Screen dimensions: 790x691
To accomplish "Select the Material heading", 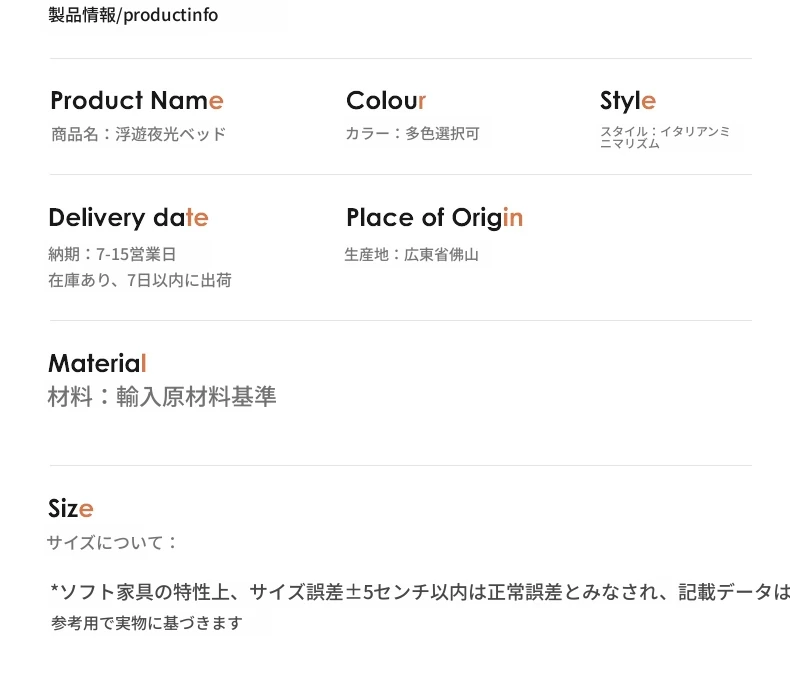I will tap(97, 363).
